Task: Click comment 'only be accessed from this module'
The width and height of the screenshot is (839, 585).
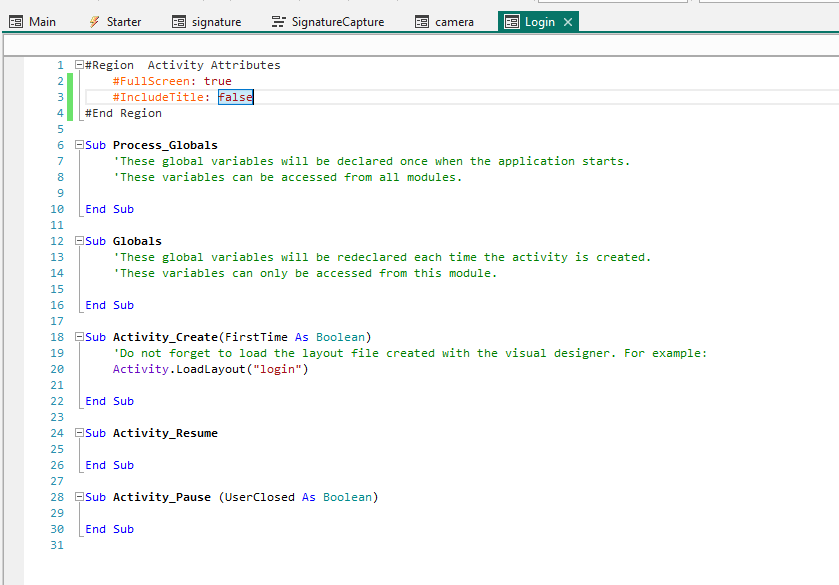Action: tap(305, 273)
